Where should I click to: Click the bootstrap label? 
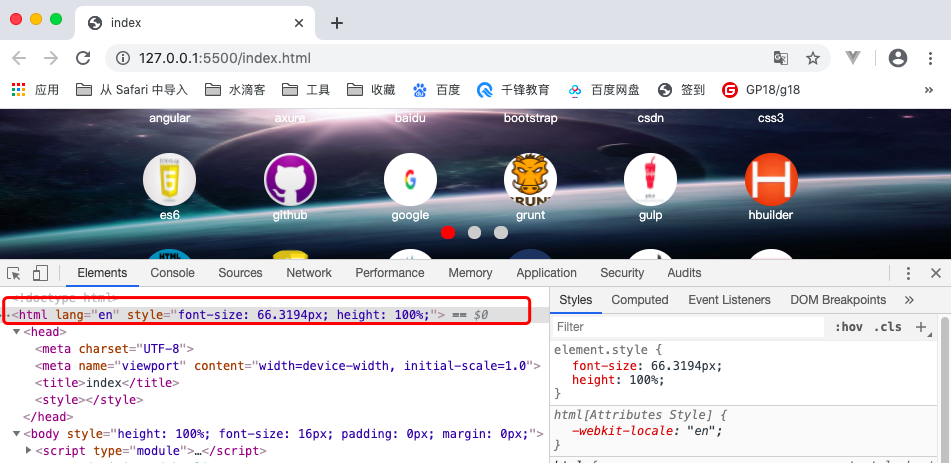point(530,118)
